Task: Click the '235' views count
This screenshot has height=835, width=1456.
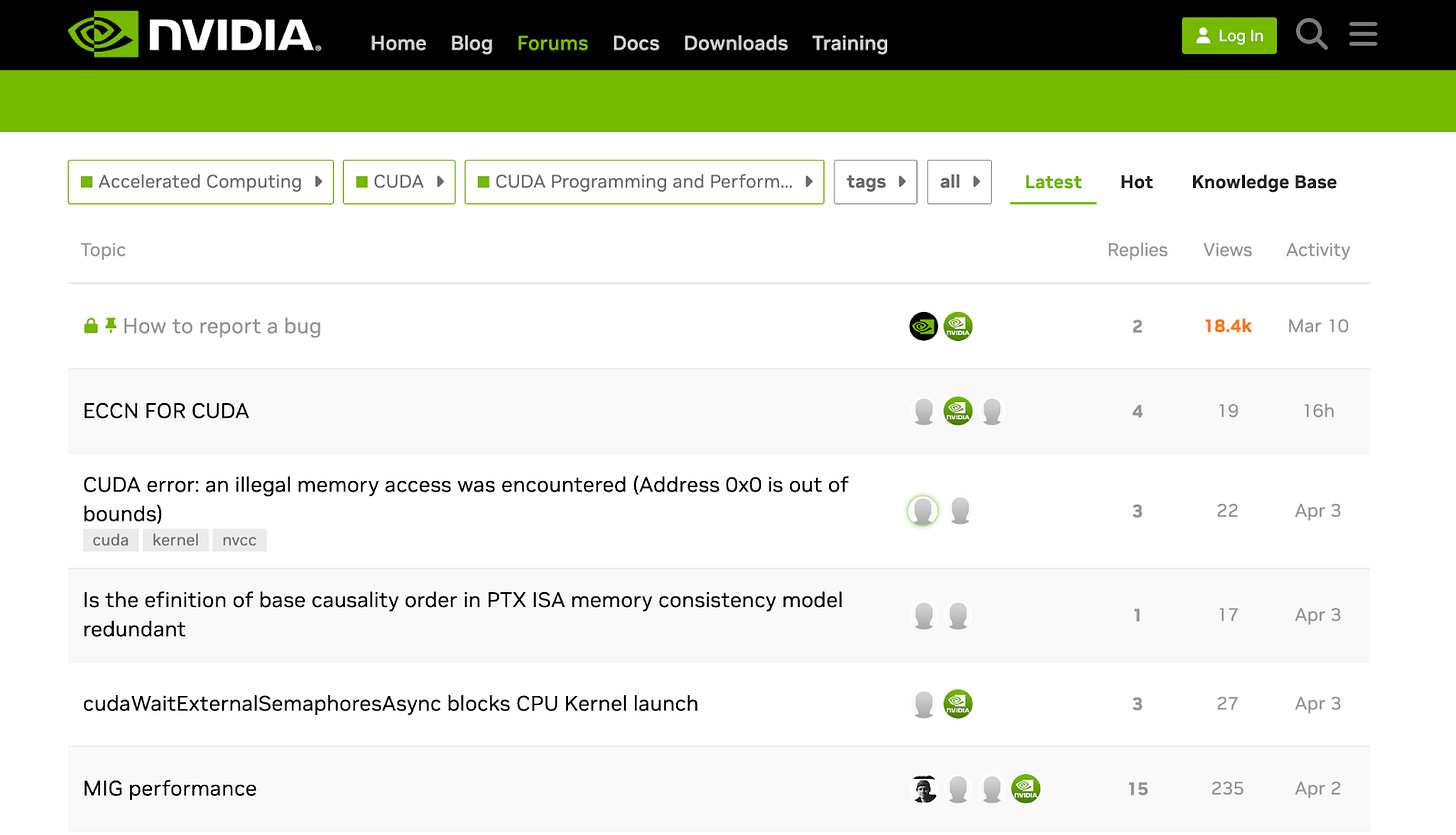Action: point(1228,789)
